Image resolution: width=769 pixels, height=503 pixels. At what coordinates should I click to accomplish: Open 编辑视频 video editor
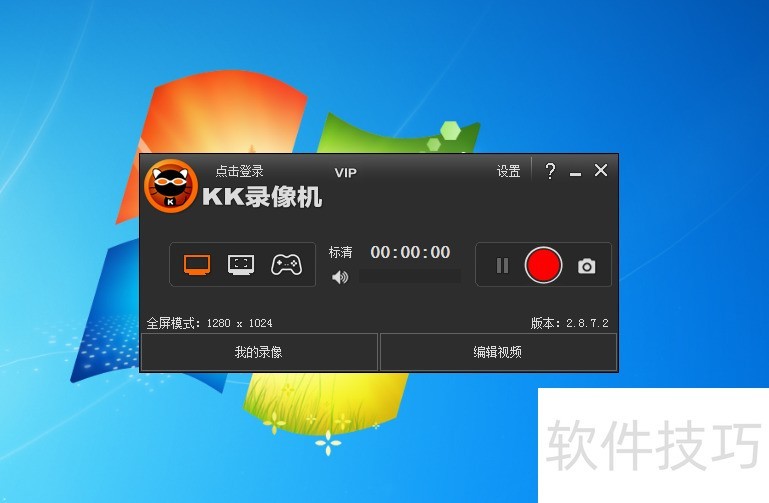(498, 352)
